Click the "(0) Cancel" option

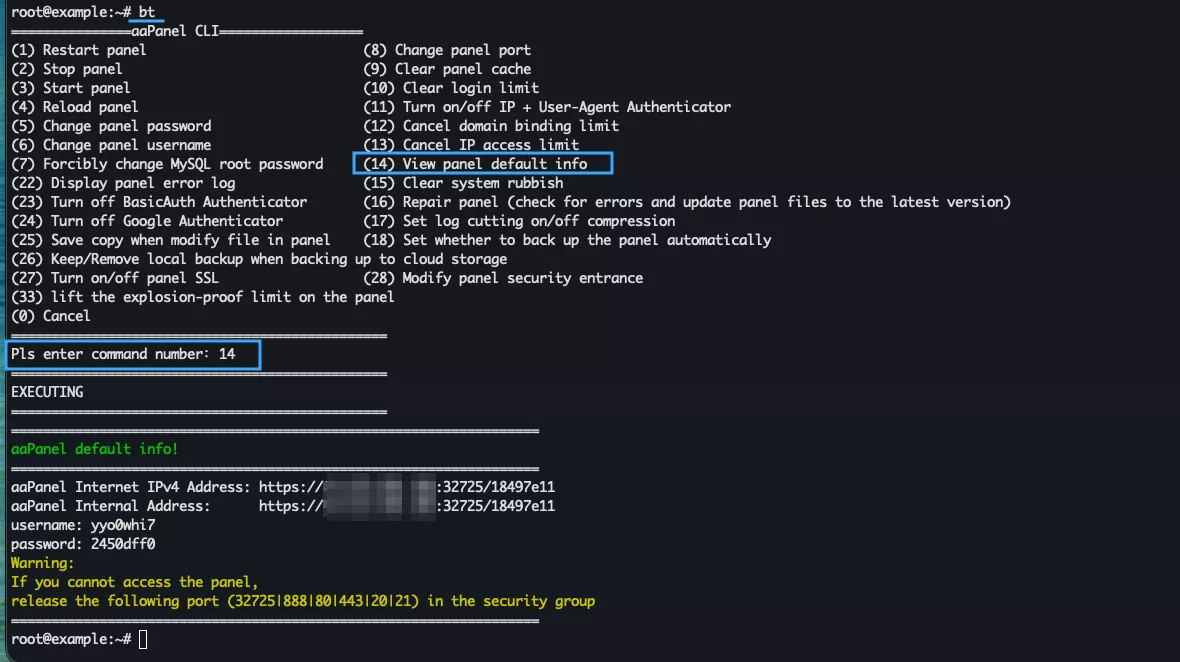[51, 316]
